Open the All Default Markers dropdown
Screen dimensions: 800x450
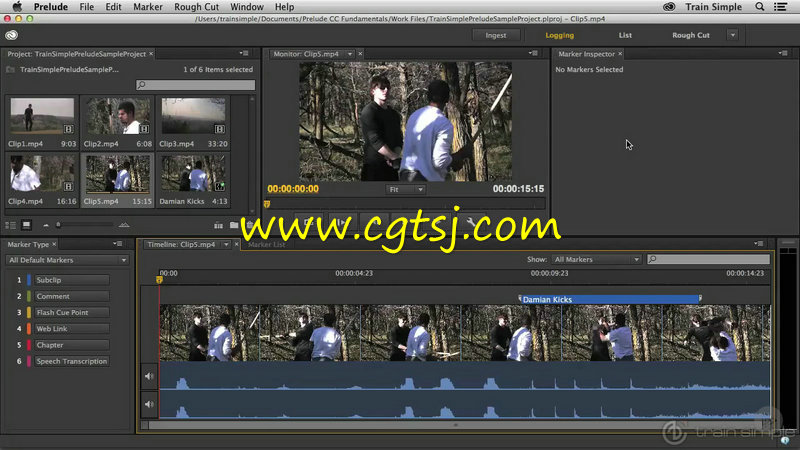(x=67, y=260)
